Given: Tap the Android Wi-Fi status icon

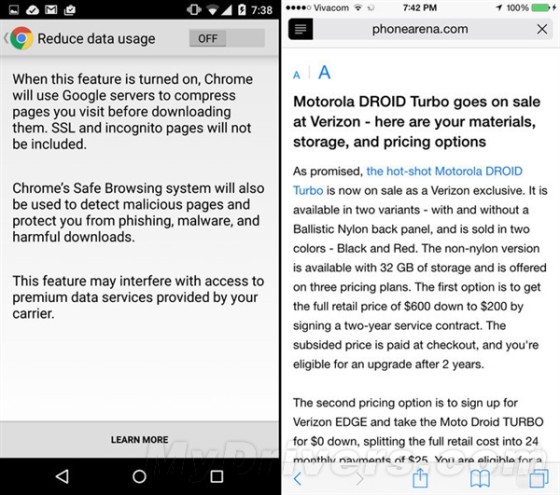Looking at the screenshot, I should click(x=212, y=10).
